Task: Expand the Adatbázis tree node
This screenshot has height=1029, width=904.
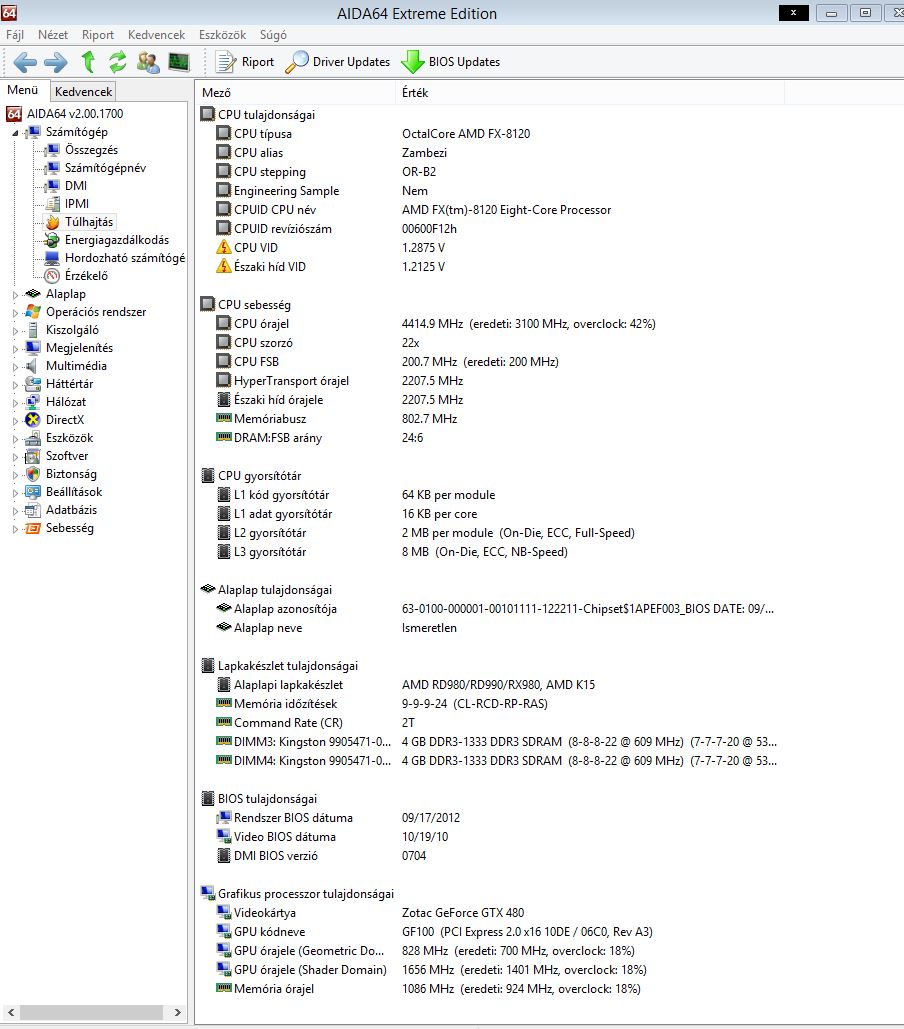Action: (16, 511)
